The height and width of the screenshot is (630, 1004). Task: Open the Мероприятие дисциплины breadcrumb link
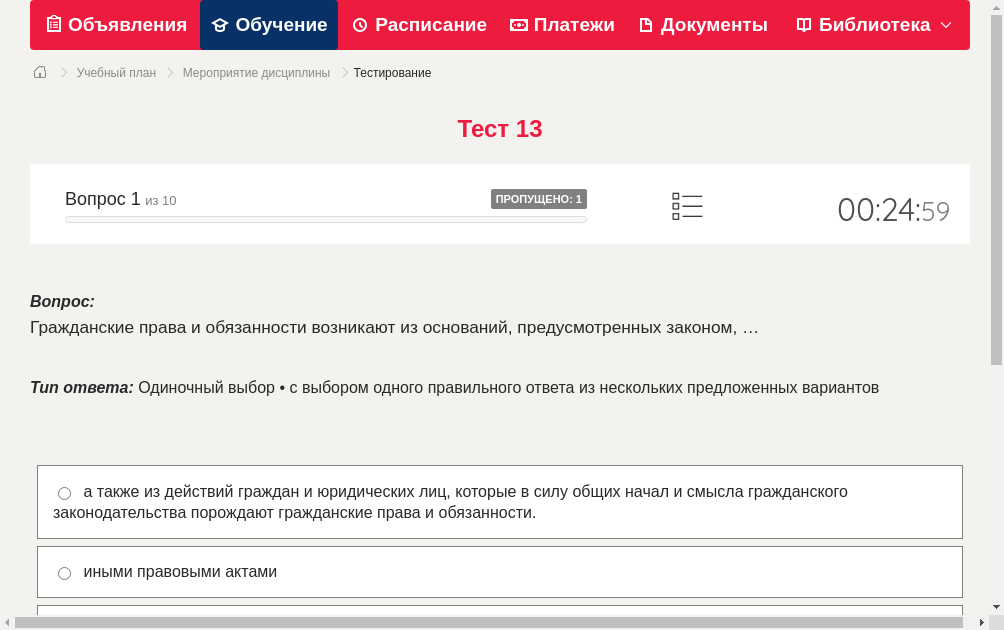(255, 72)
